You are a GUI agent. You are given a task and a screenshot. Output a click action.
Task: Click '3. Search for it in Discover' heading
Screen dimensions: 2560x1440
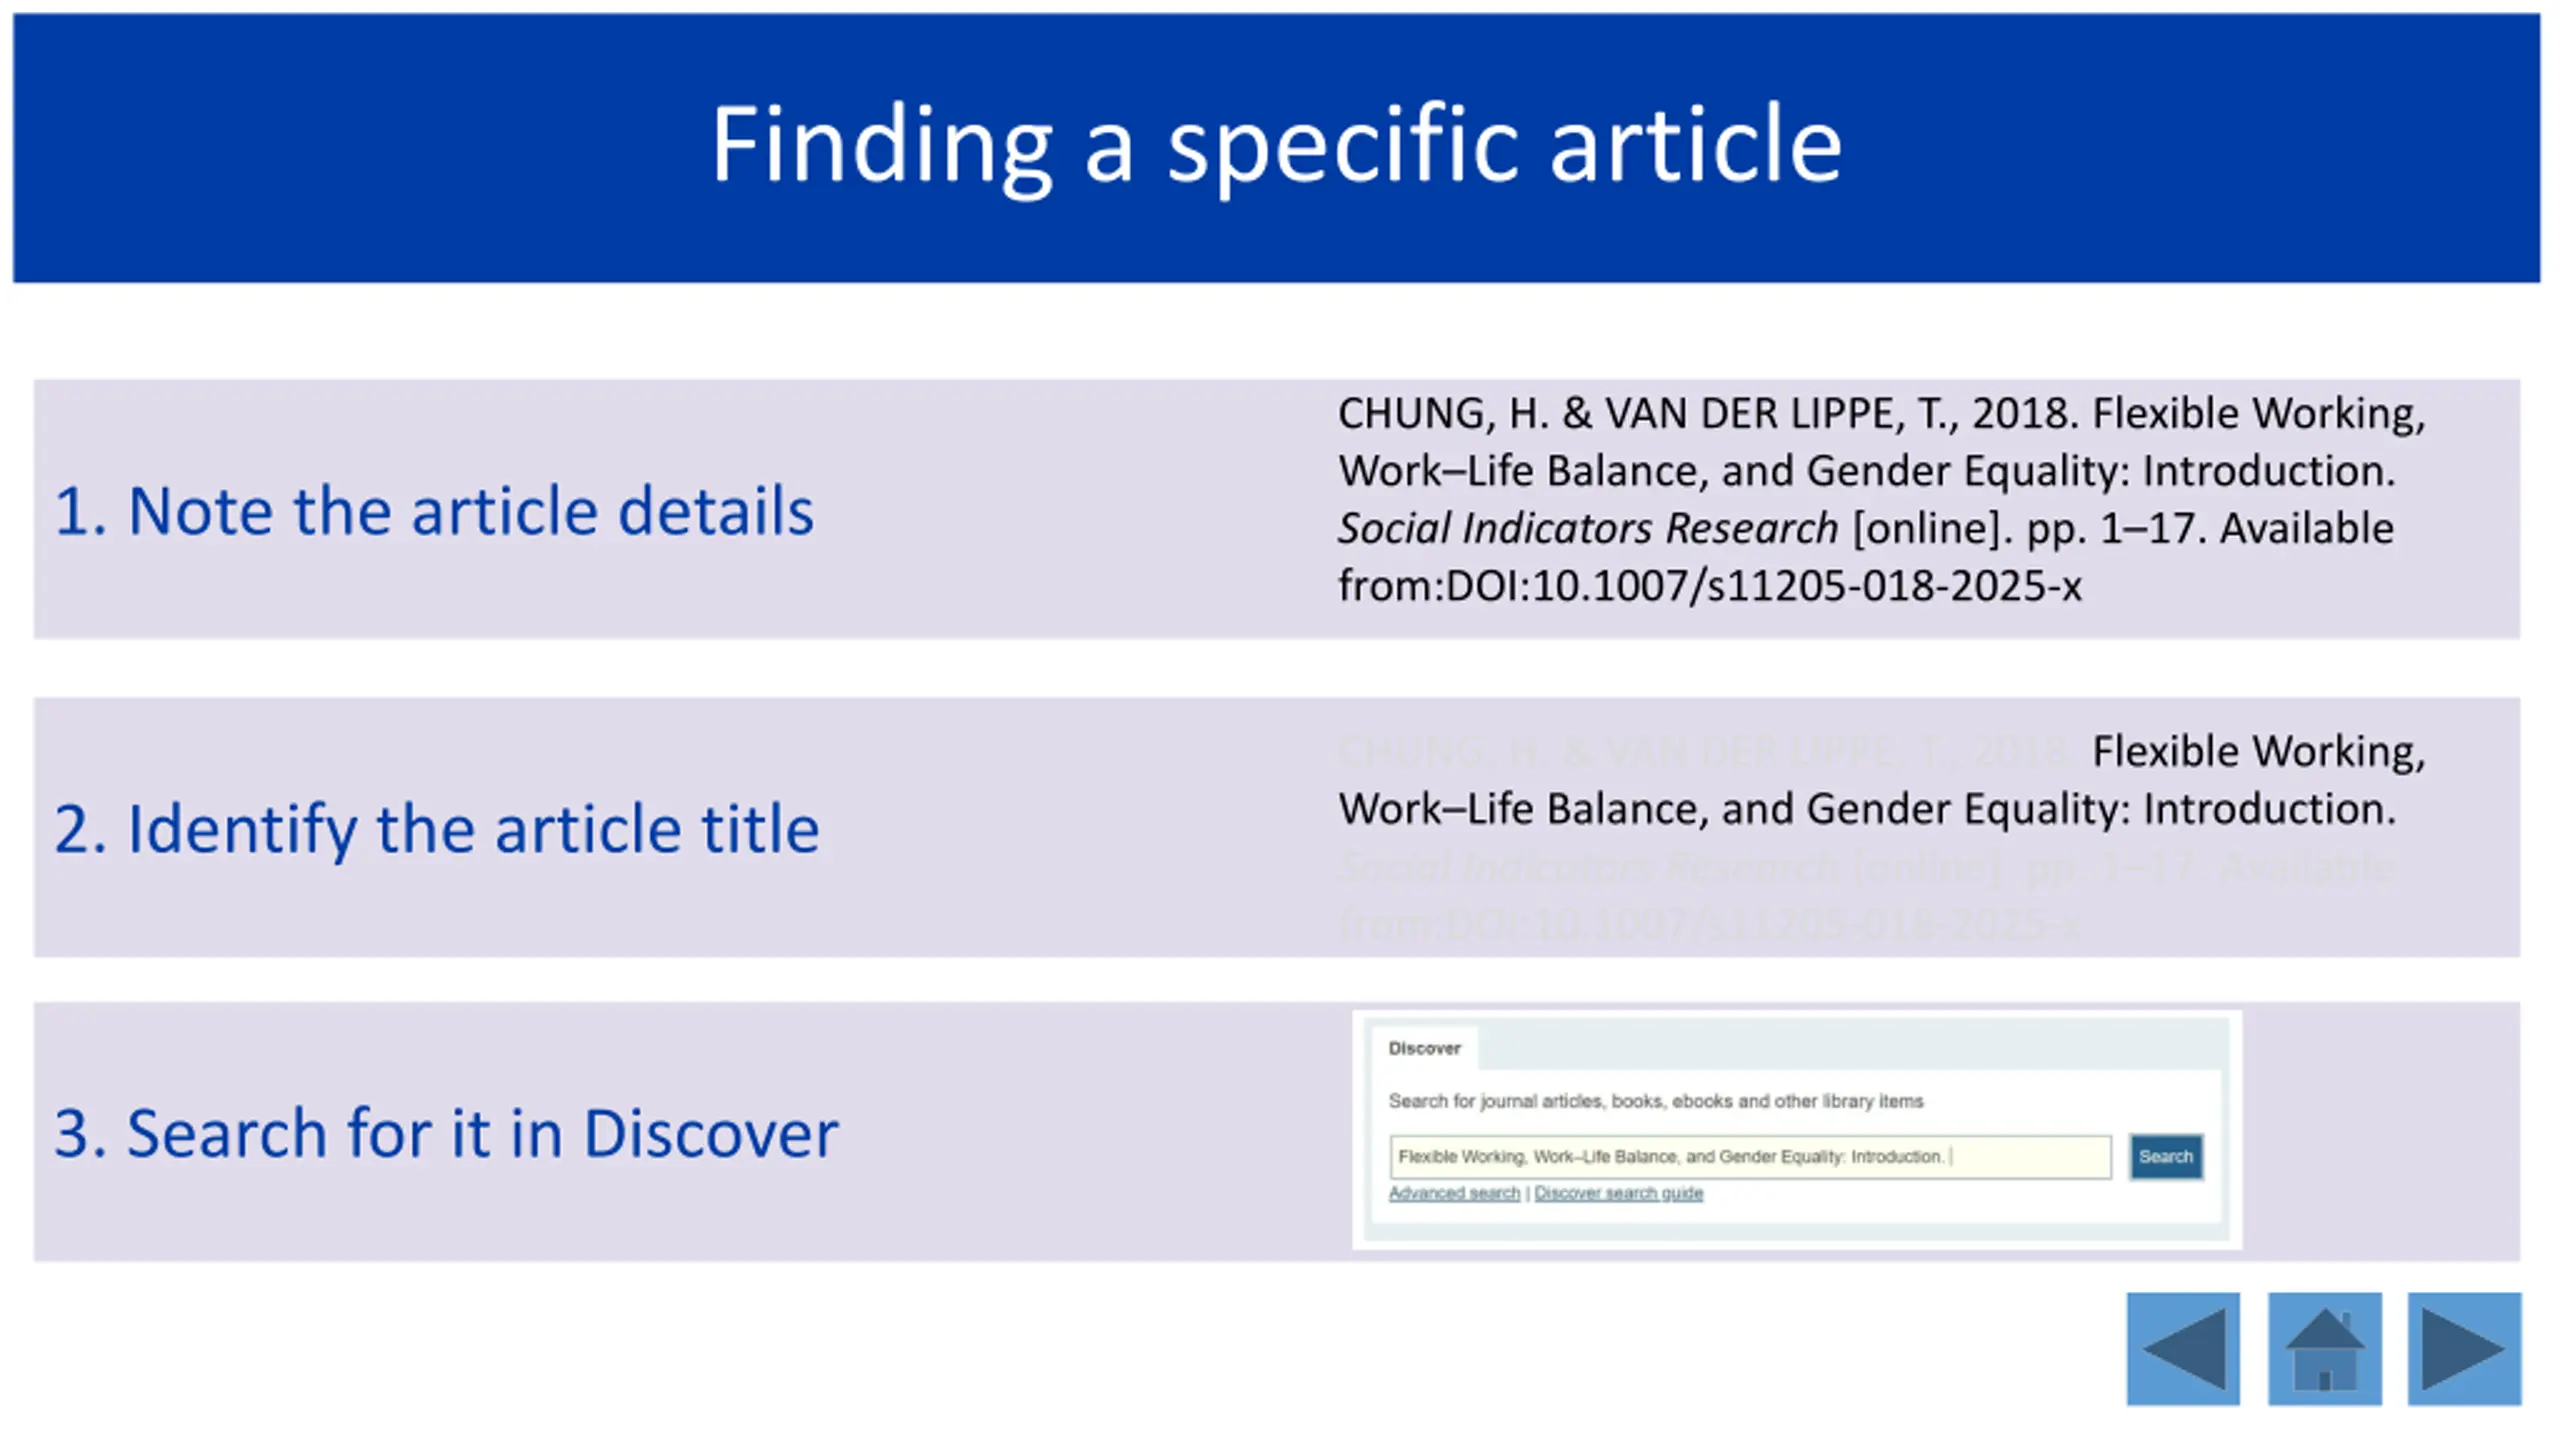[x=446, y=1133]
